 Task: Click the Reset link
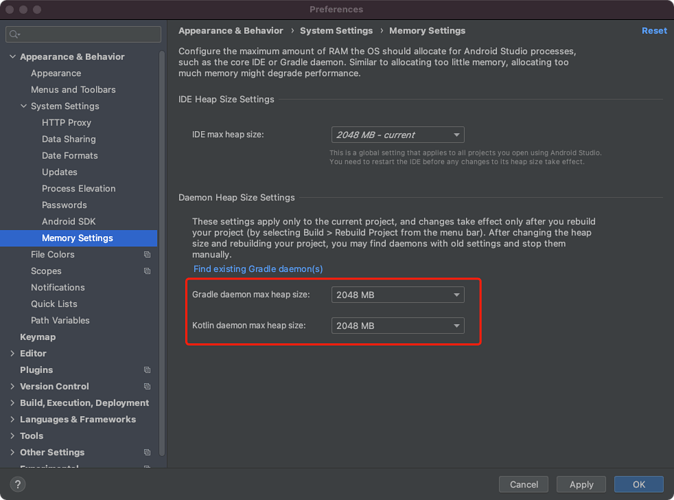pos(654,31)
